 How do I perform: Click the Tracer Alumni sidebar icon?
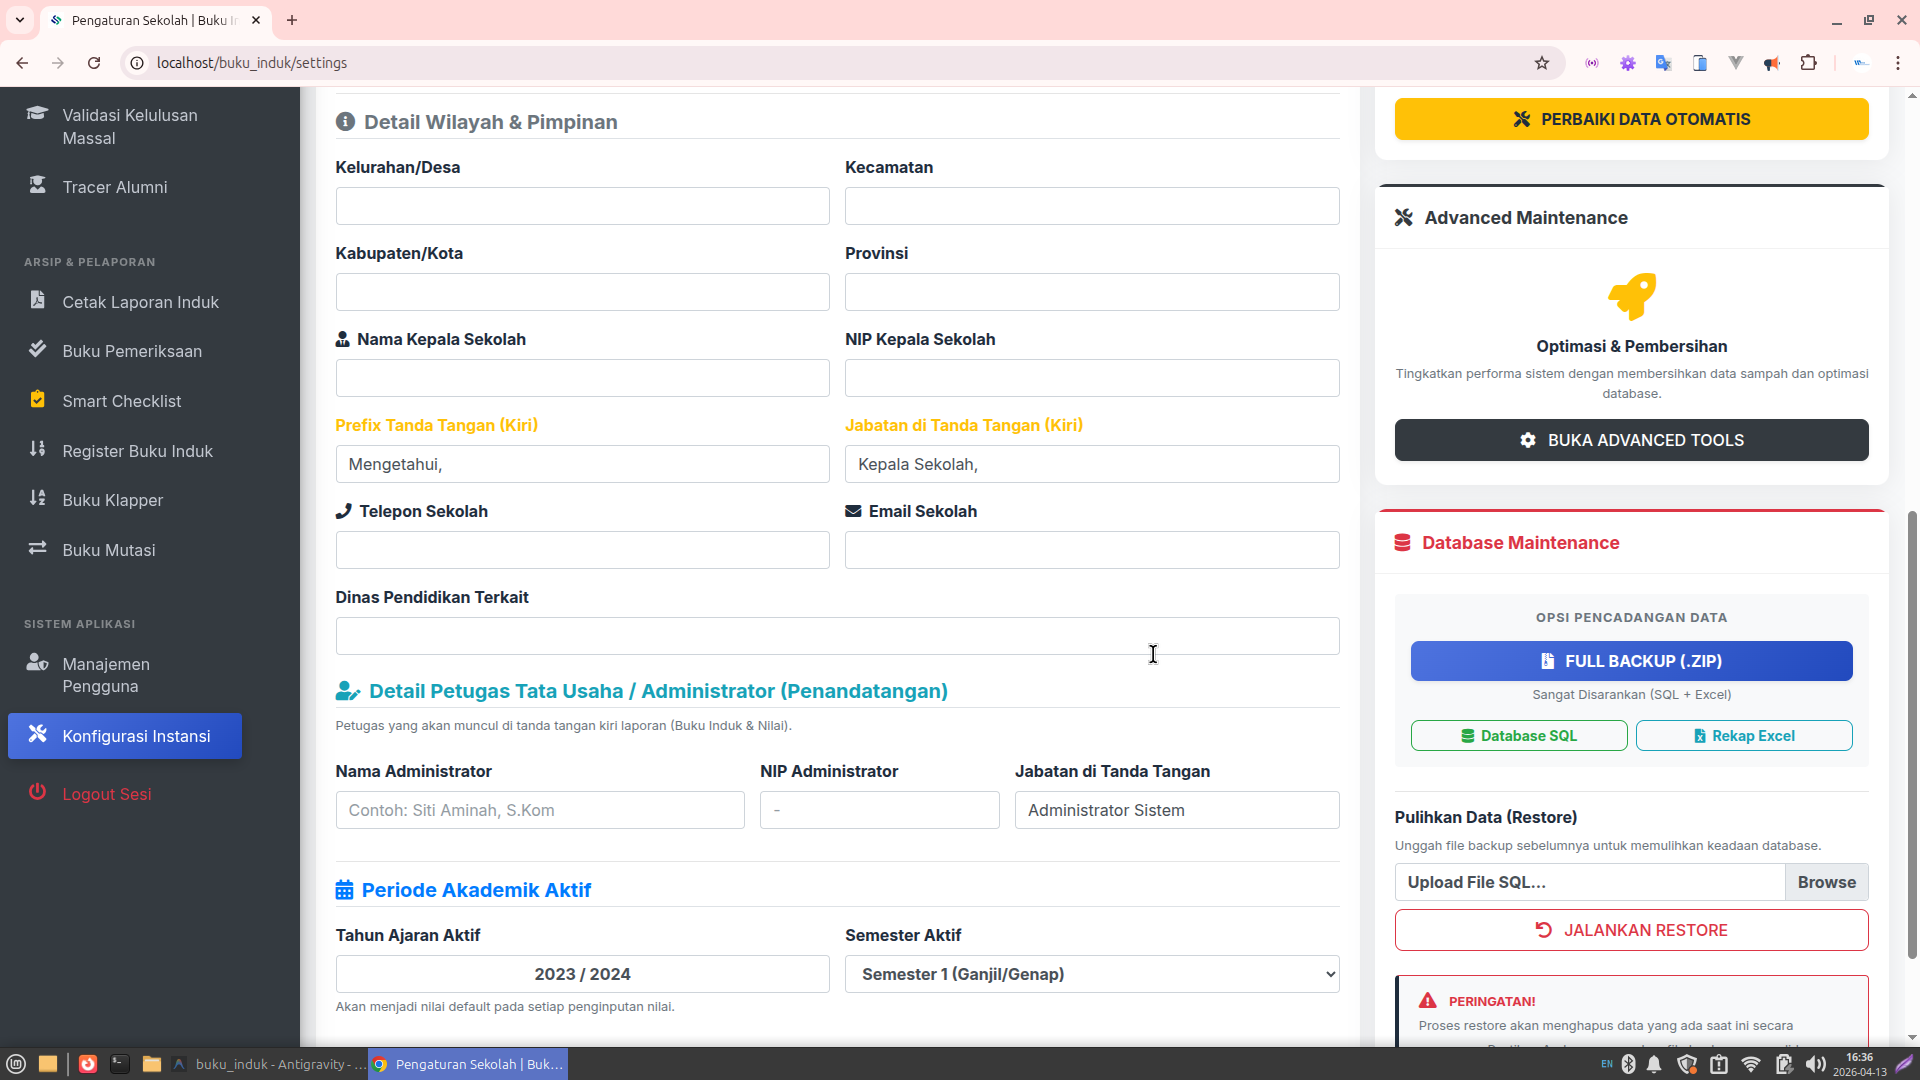pos(38,186)
